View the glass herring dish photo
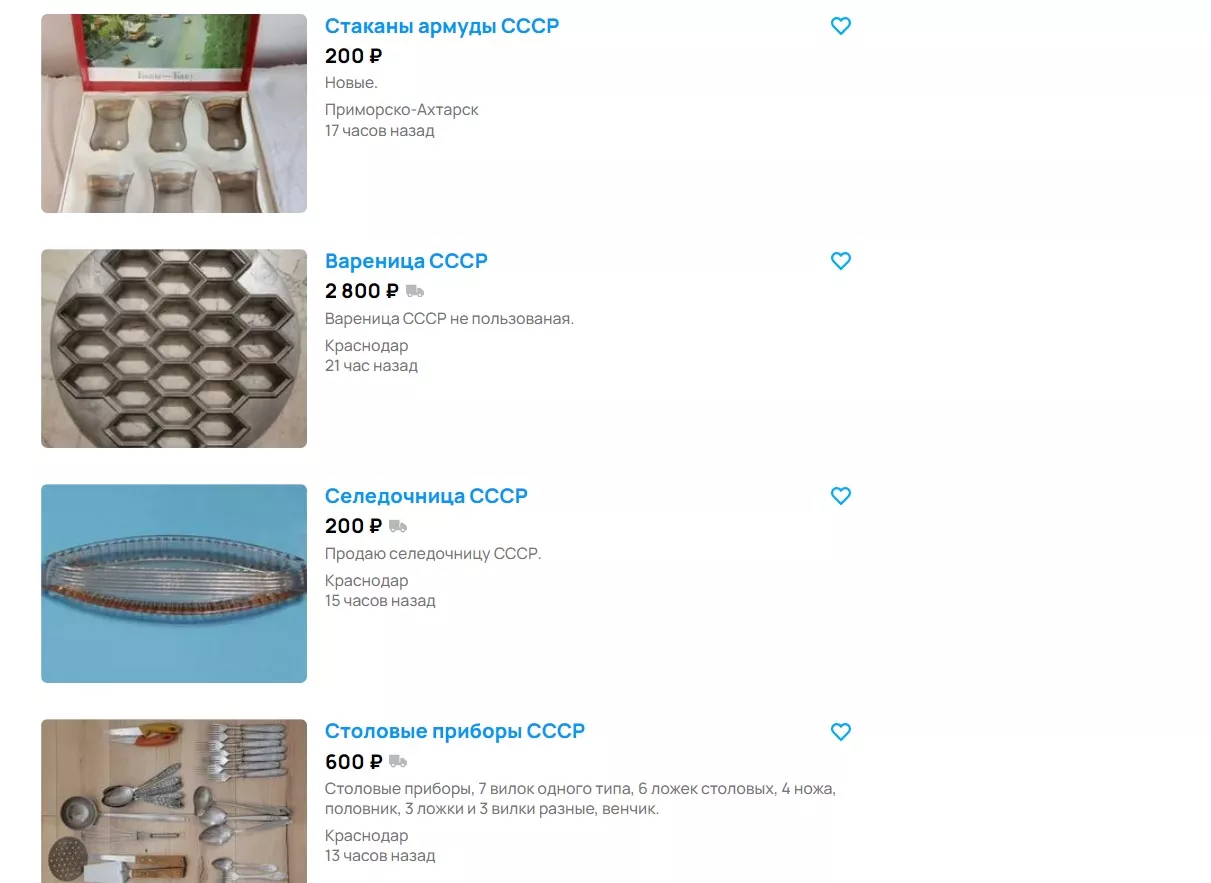The height and width of the screenshot is (883, 1211). [x=174, y=583]
